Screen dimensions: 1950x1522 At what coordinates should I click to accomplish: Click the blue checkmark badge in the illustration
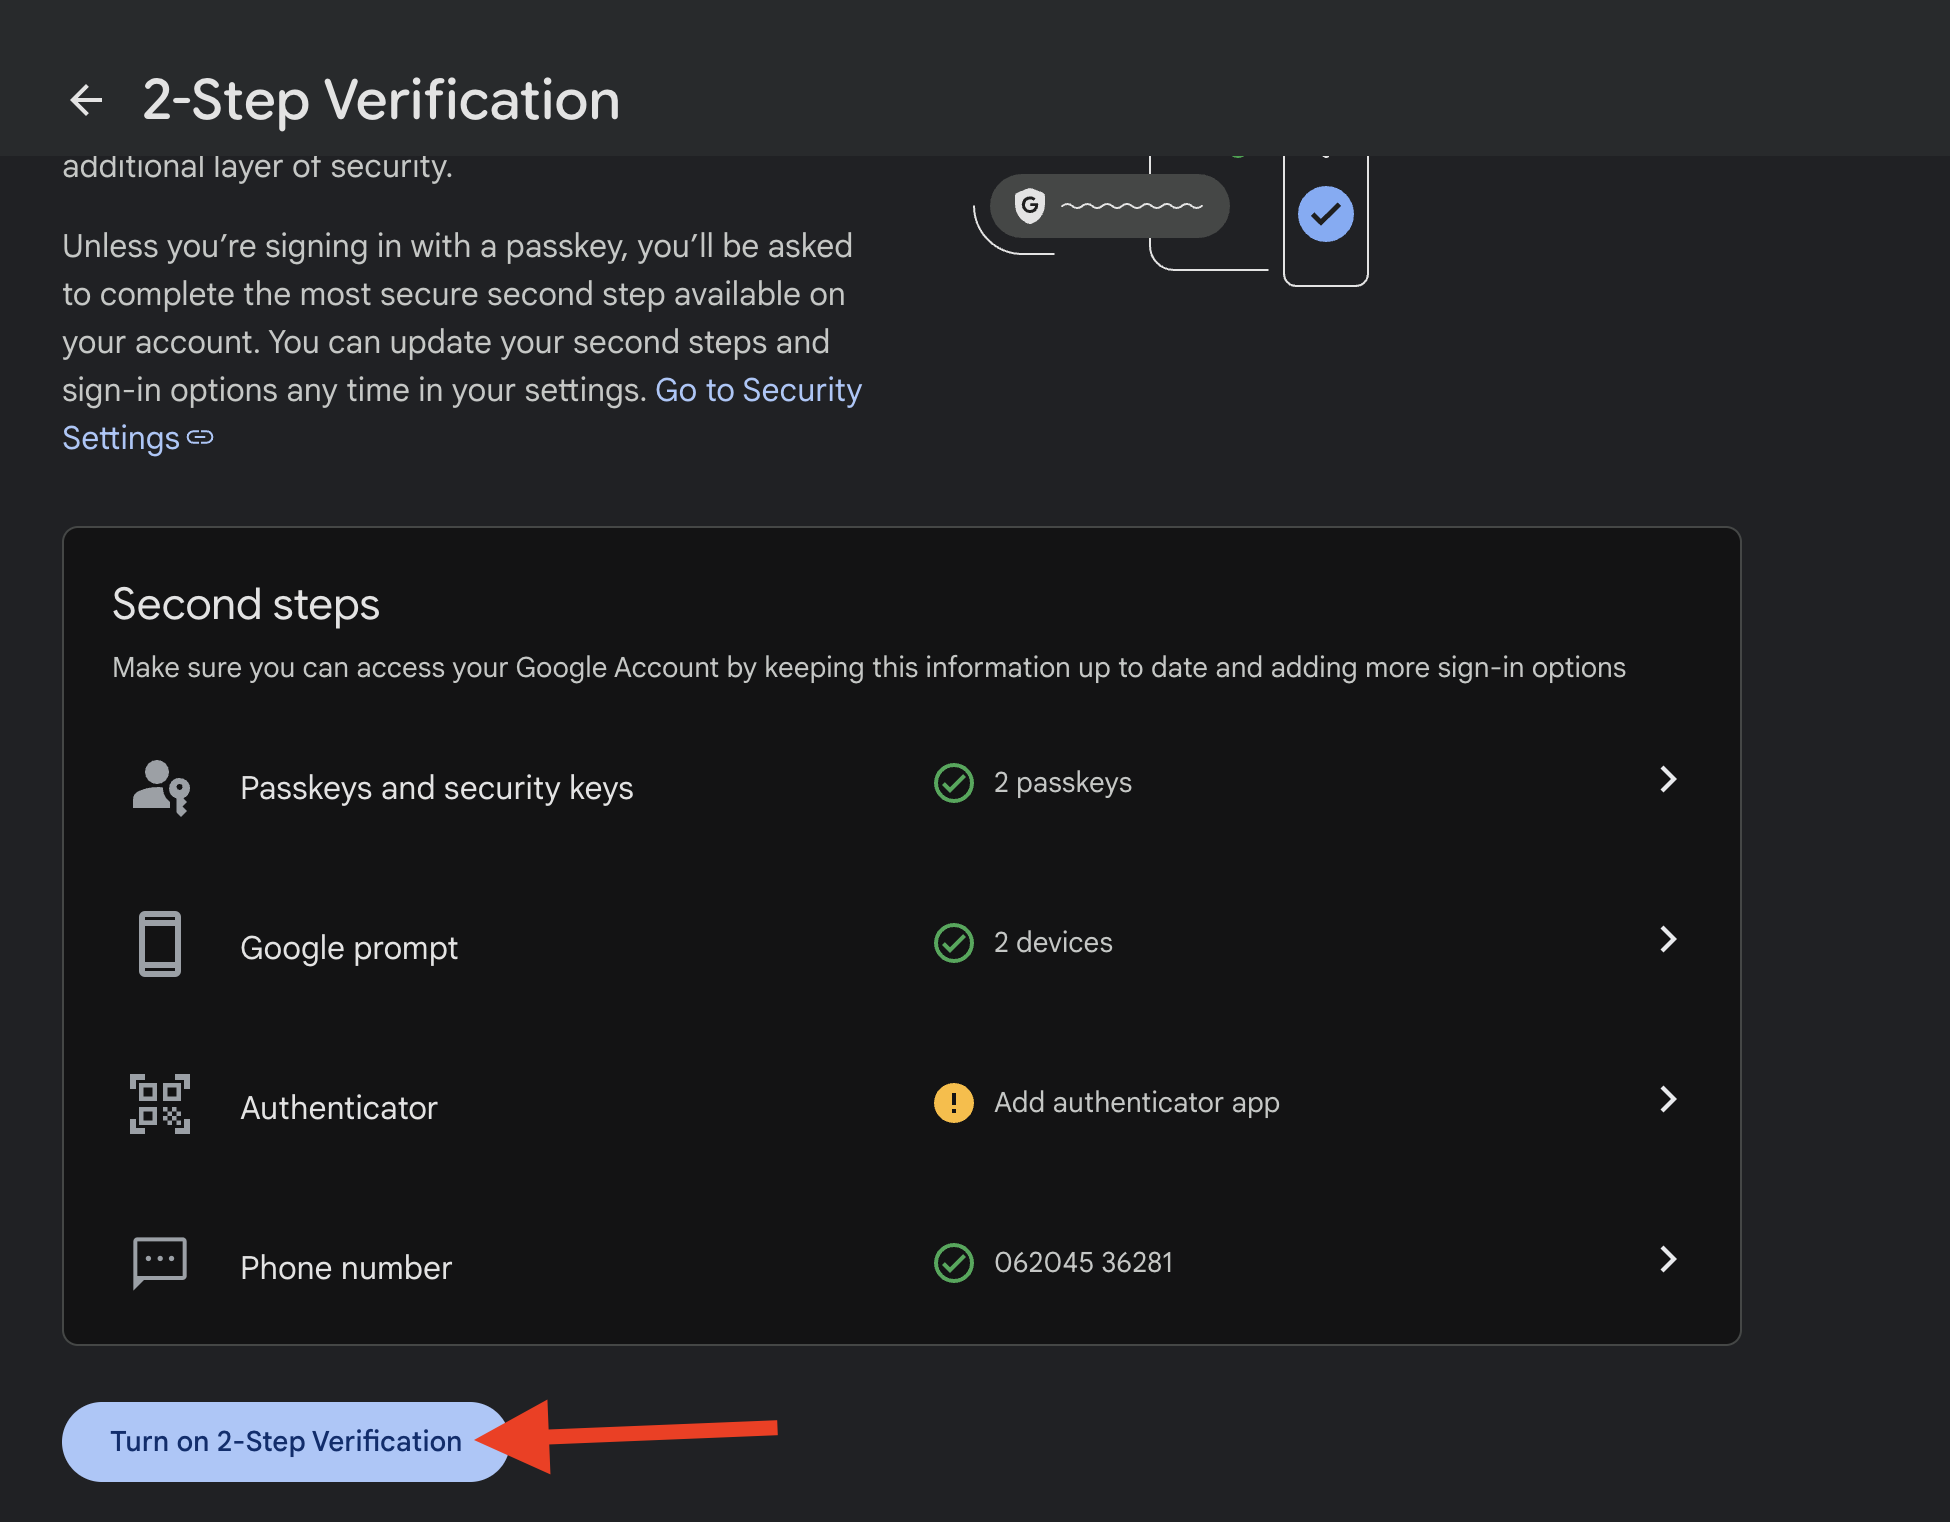(1325, 212)
